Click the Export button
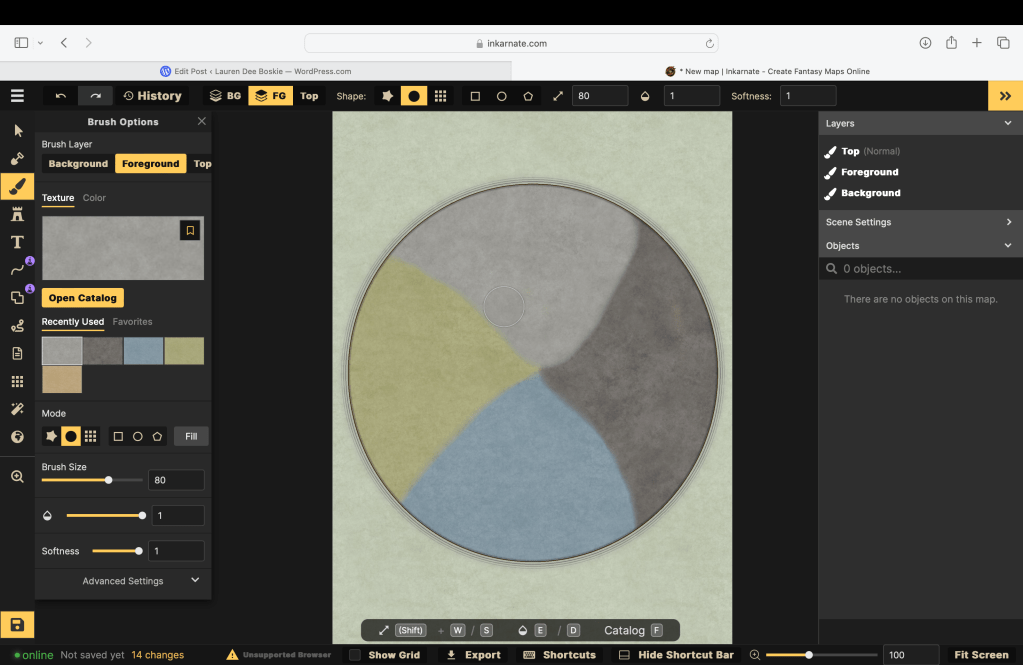The height and width of the screenshot is (665, 1023). [x=474, y=655]
